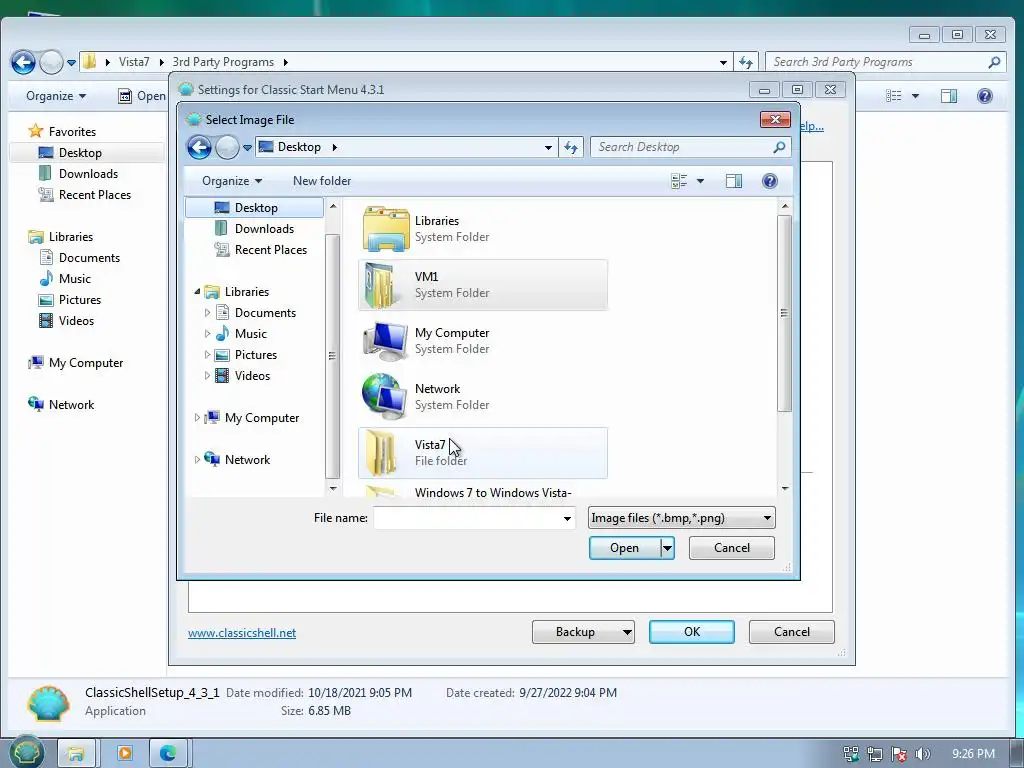Screen dimensions: 1024x768
Task: Expand Network node in dialog tree
Action: click(x=197, y=460)
